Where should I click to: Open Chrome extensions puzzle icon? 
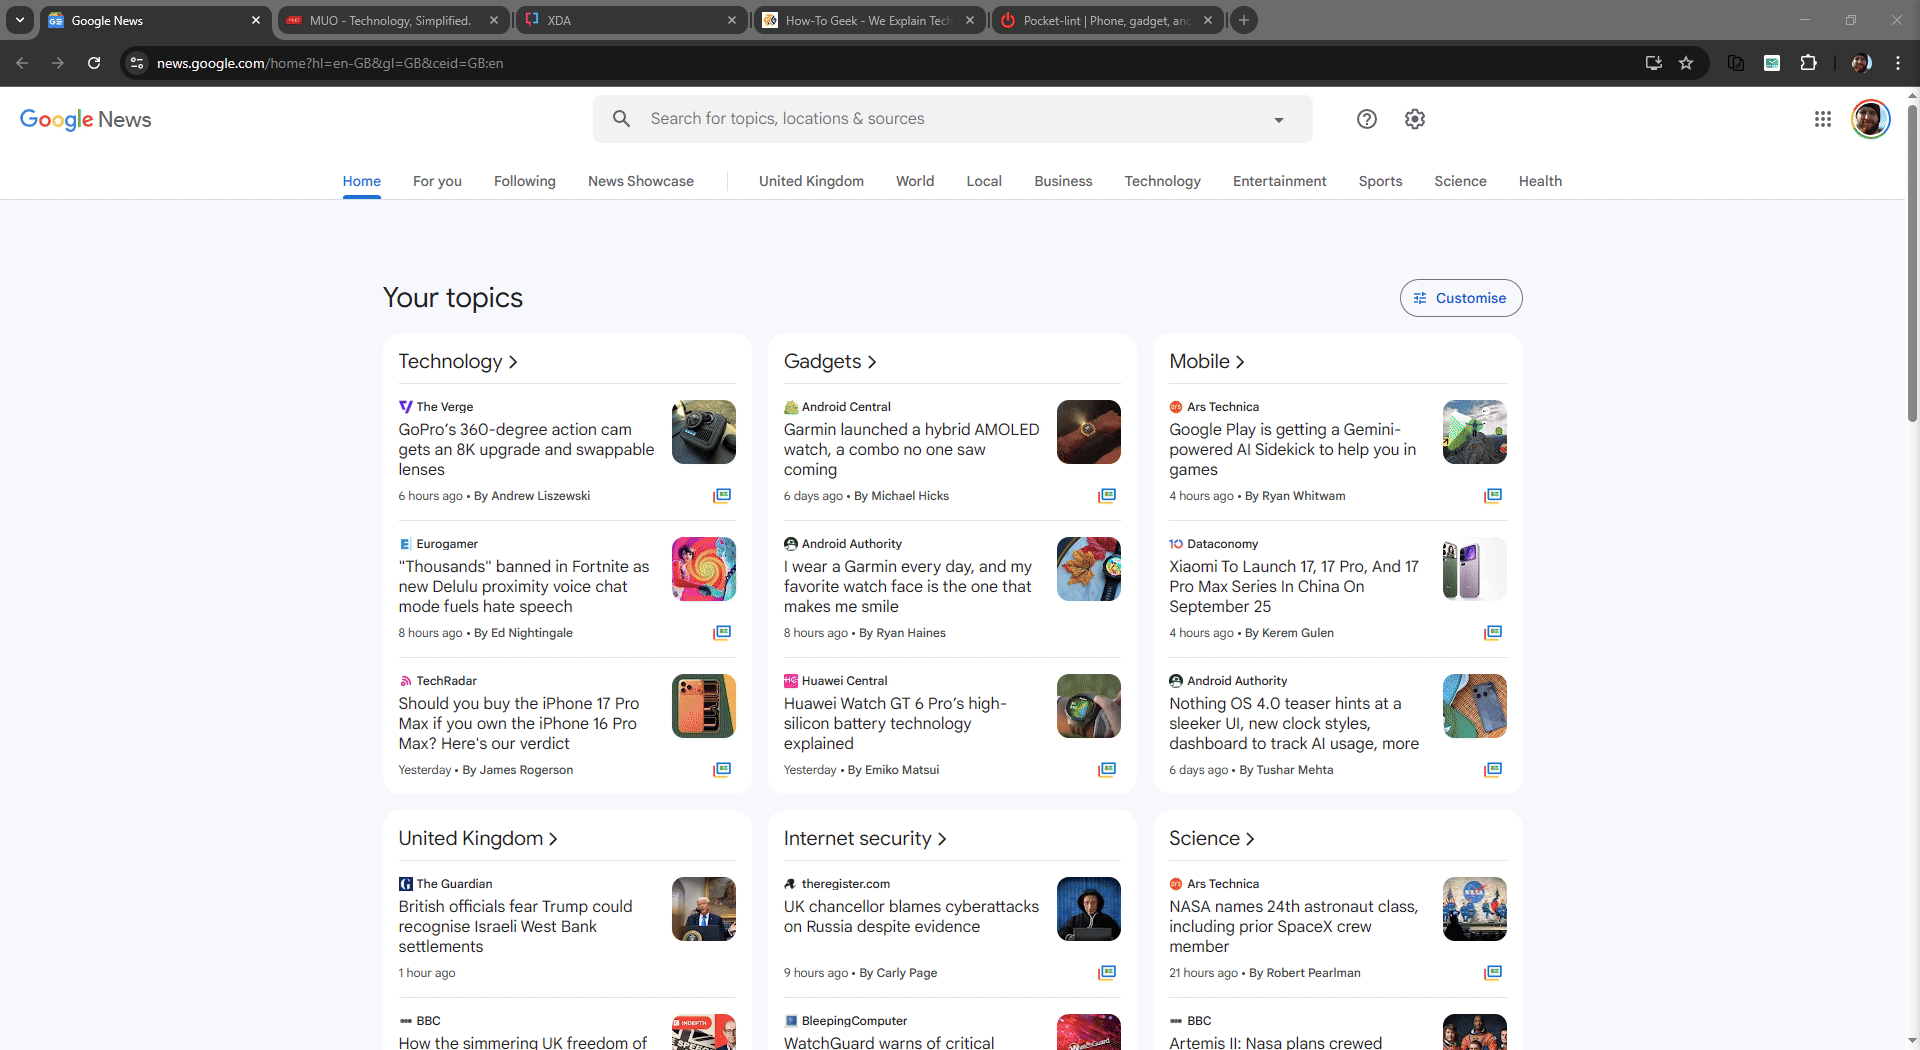point(1808,63)
